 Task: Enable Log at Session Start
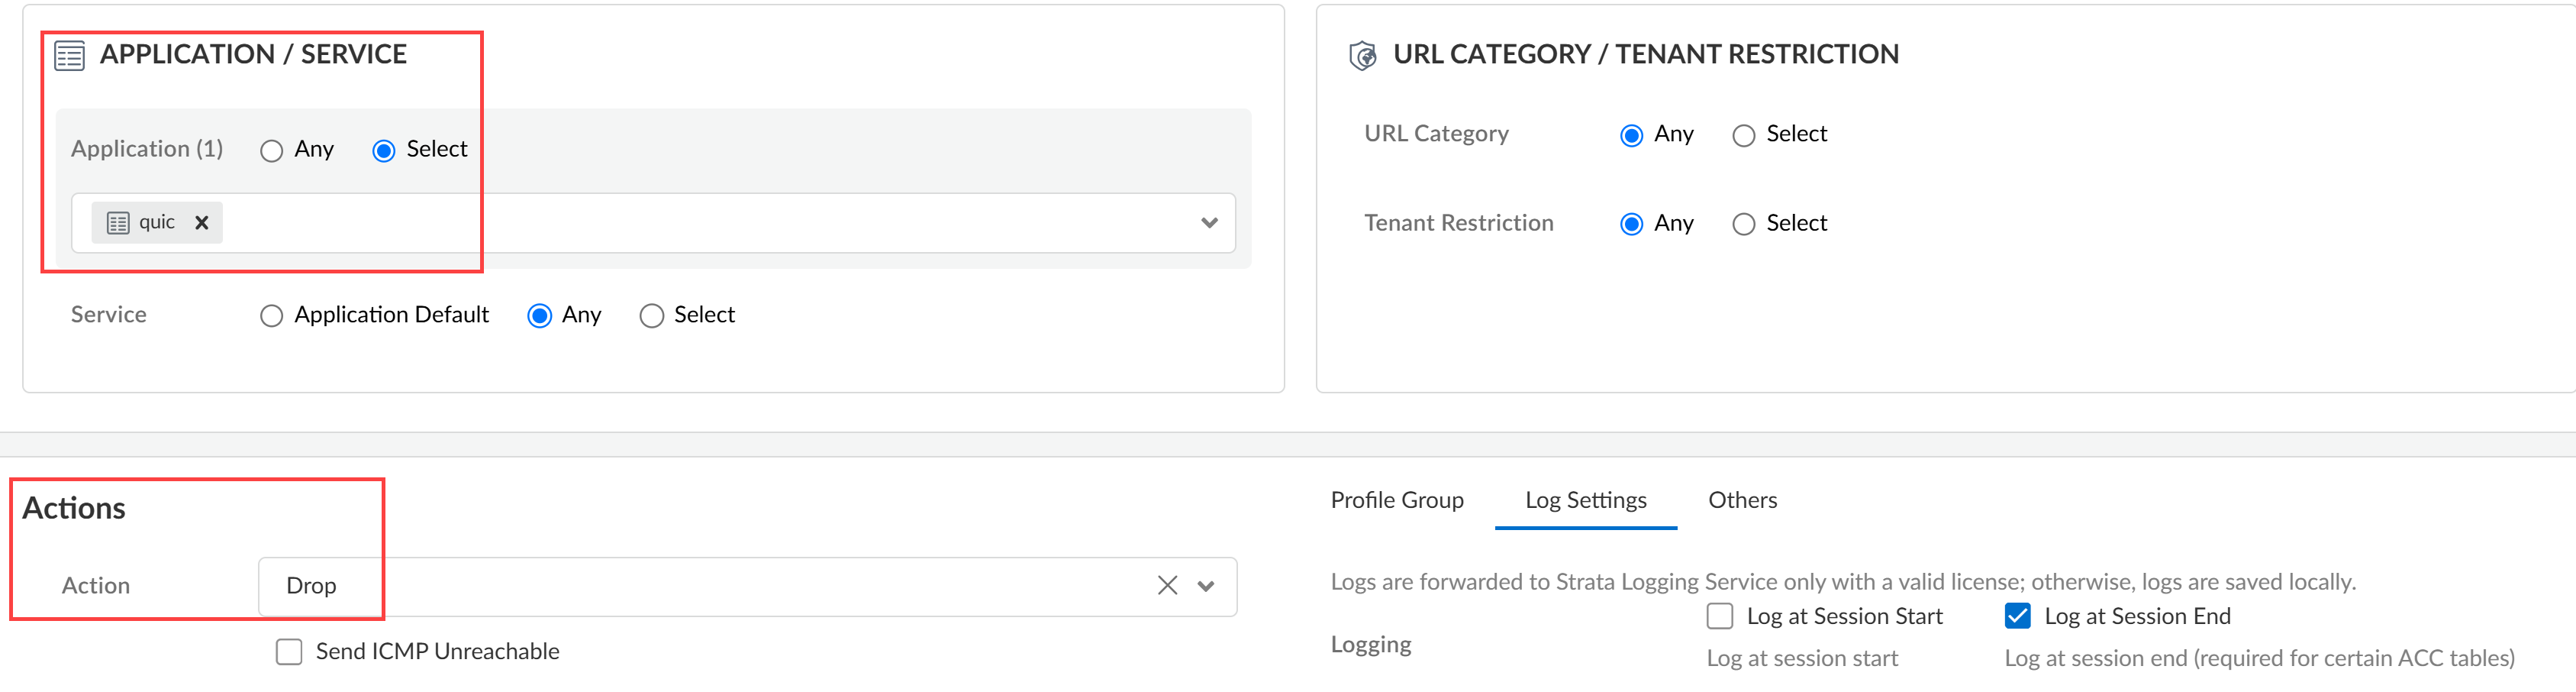(1720, 617)
